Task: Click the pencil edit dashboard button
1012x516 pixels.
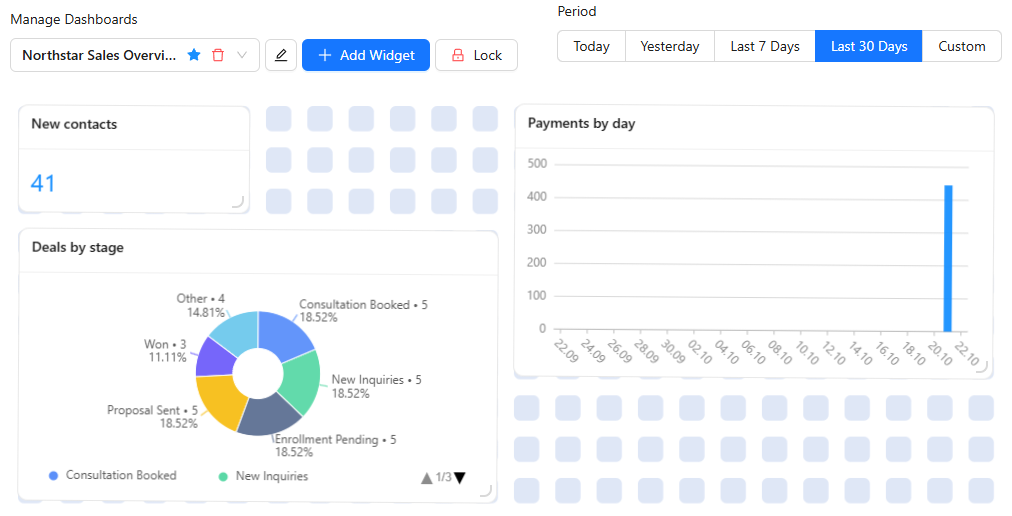Action: (x=281, y=55)
